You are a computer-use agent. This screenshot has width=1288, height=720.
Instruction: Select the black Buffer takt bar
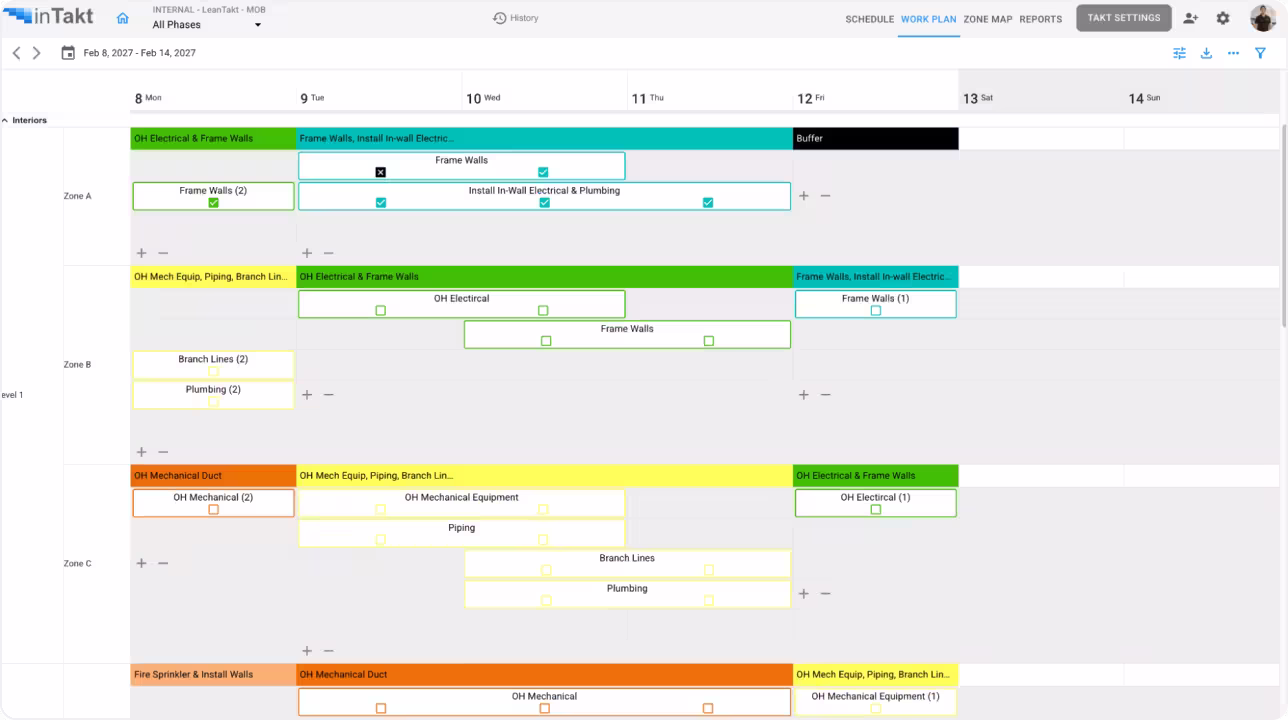(x=876, y=139)
